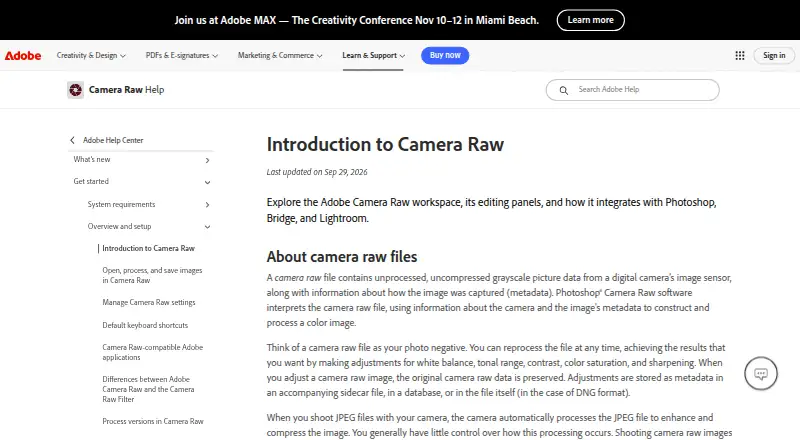
Task: Select System requirements in the sidebar
Action: point(121,204)
